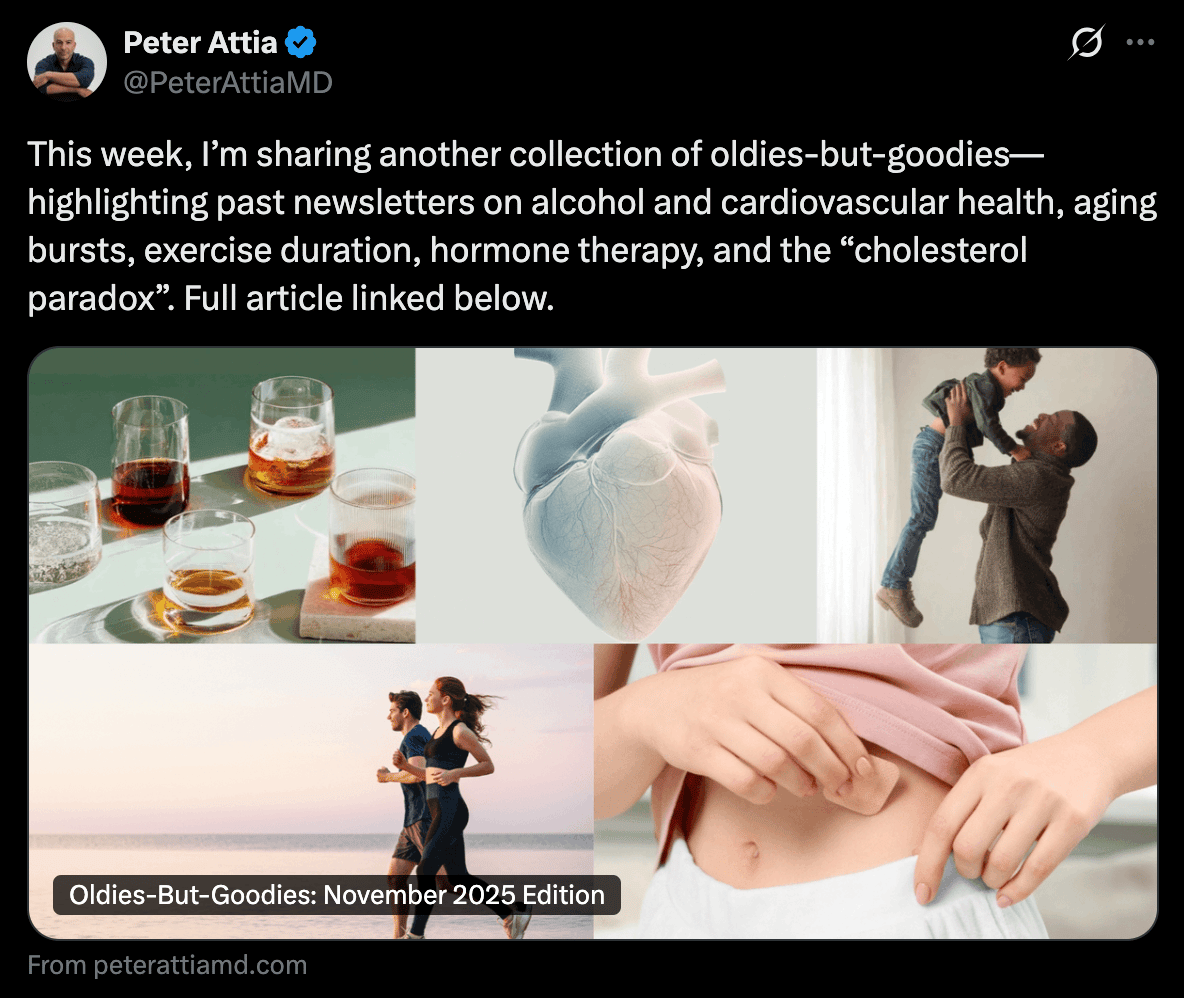Open the whiskey glasses photo in card
This screenshot has height=998, width=1184.
click(222, 495)
